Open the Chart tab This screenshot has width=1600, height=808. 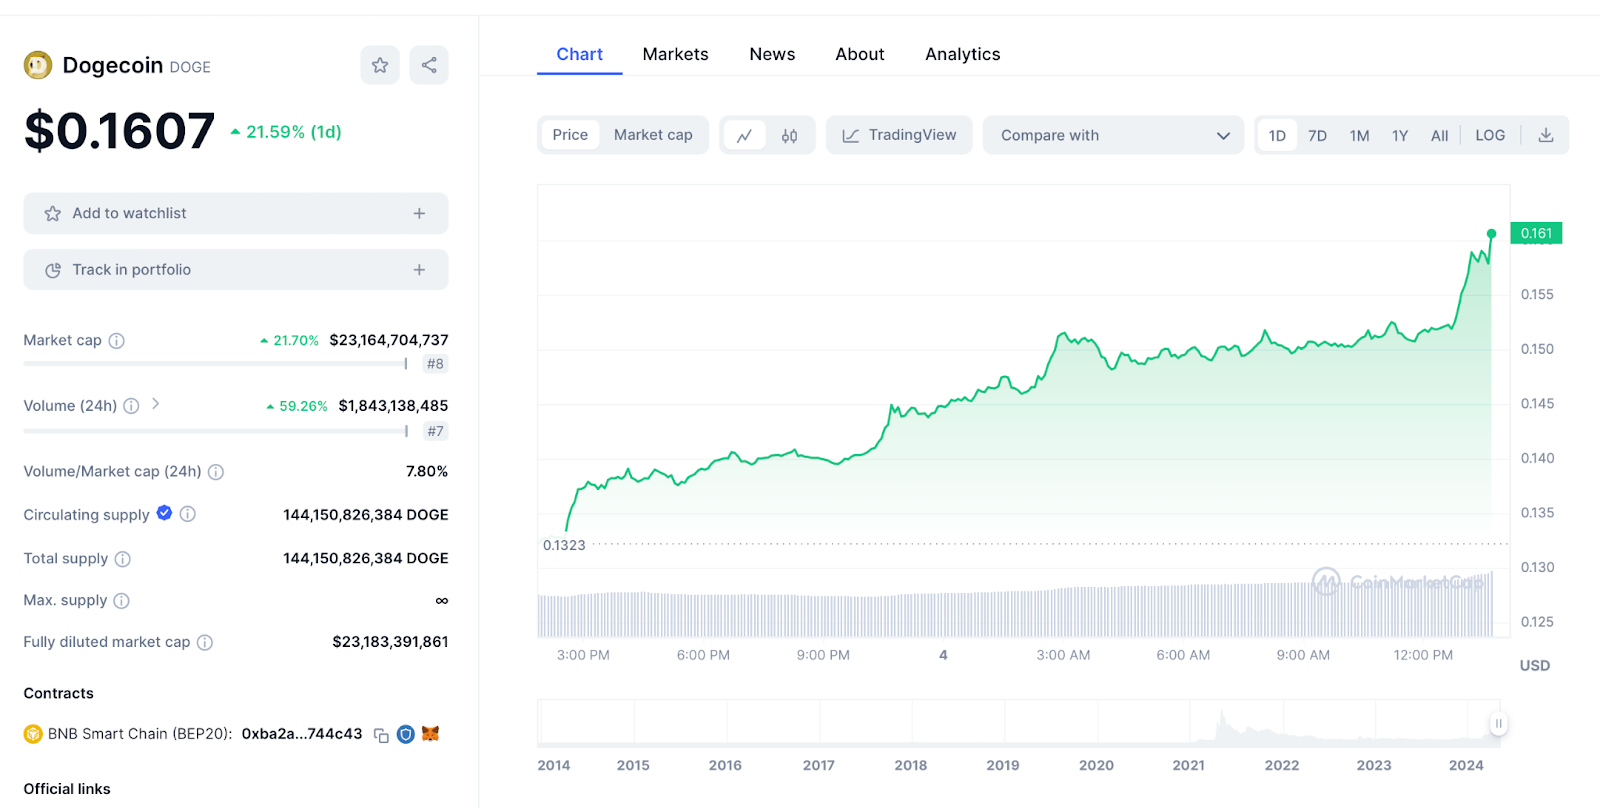[x=580, y=54]
